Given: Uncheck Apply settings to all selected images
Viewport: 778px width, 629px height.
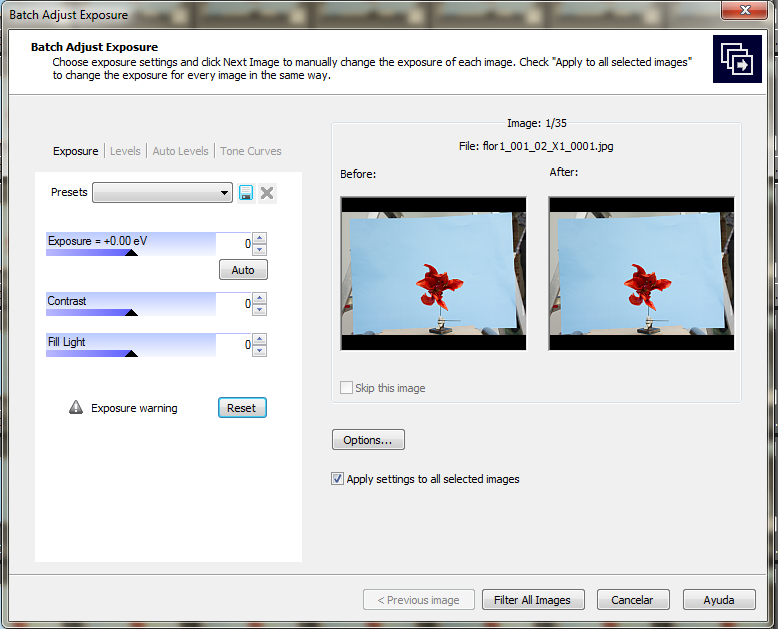Looking at the screenshot, I should [337, 479].
